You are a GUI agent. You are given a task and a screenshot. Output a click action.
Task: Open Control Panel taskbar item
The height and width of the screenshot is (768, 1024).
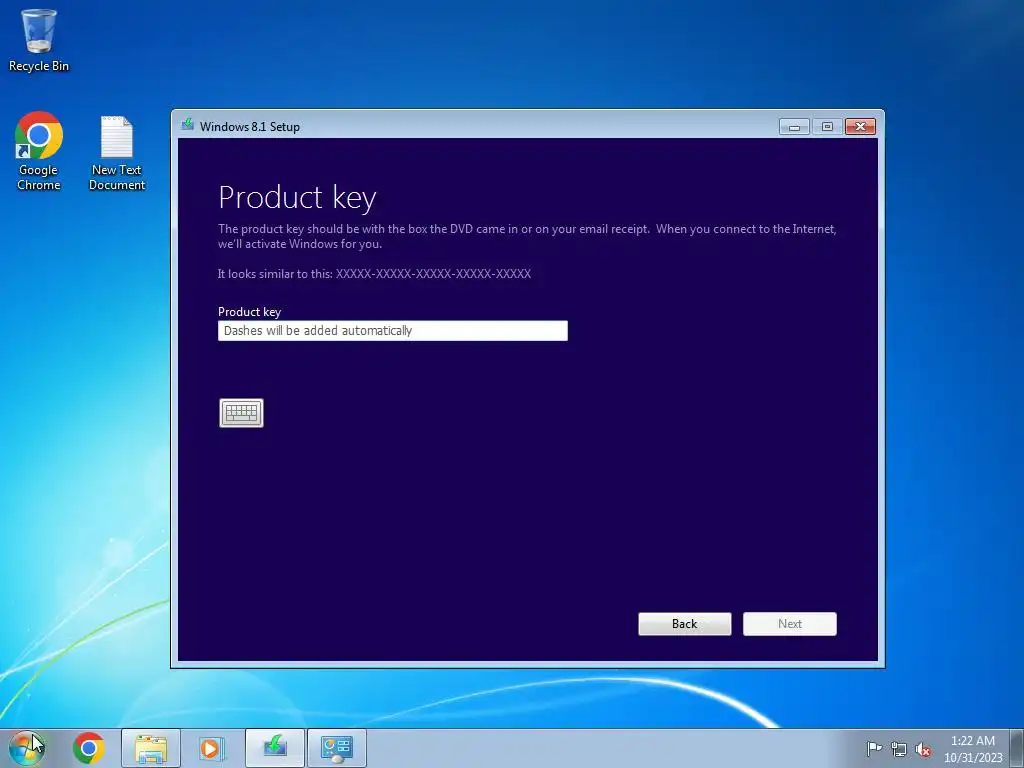pos(337,748)
